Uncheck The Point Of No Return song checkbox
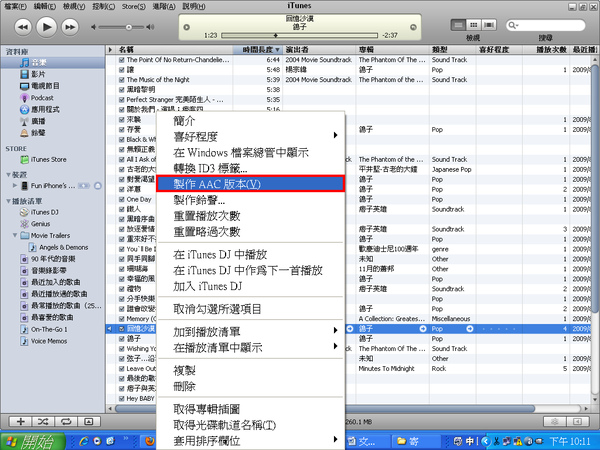Viewport: 600px width, 450px height. (x=121, y=60)
